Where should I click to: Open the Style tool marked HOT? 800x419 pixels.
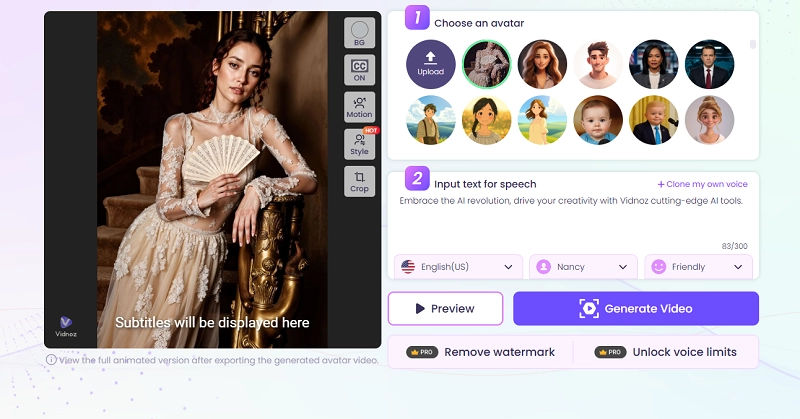click(x=359, y=144)
